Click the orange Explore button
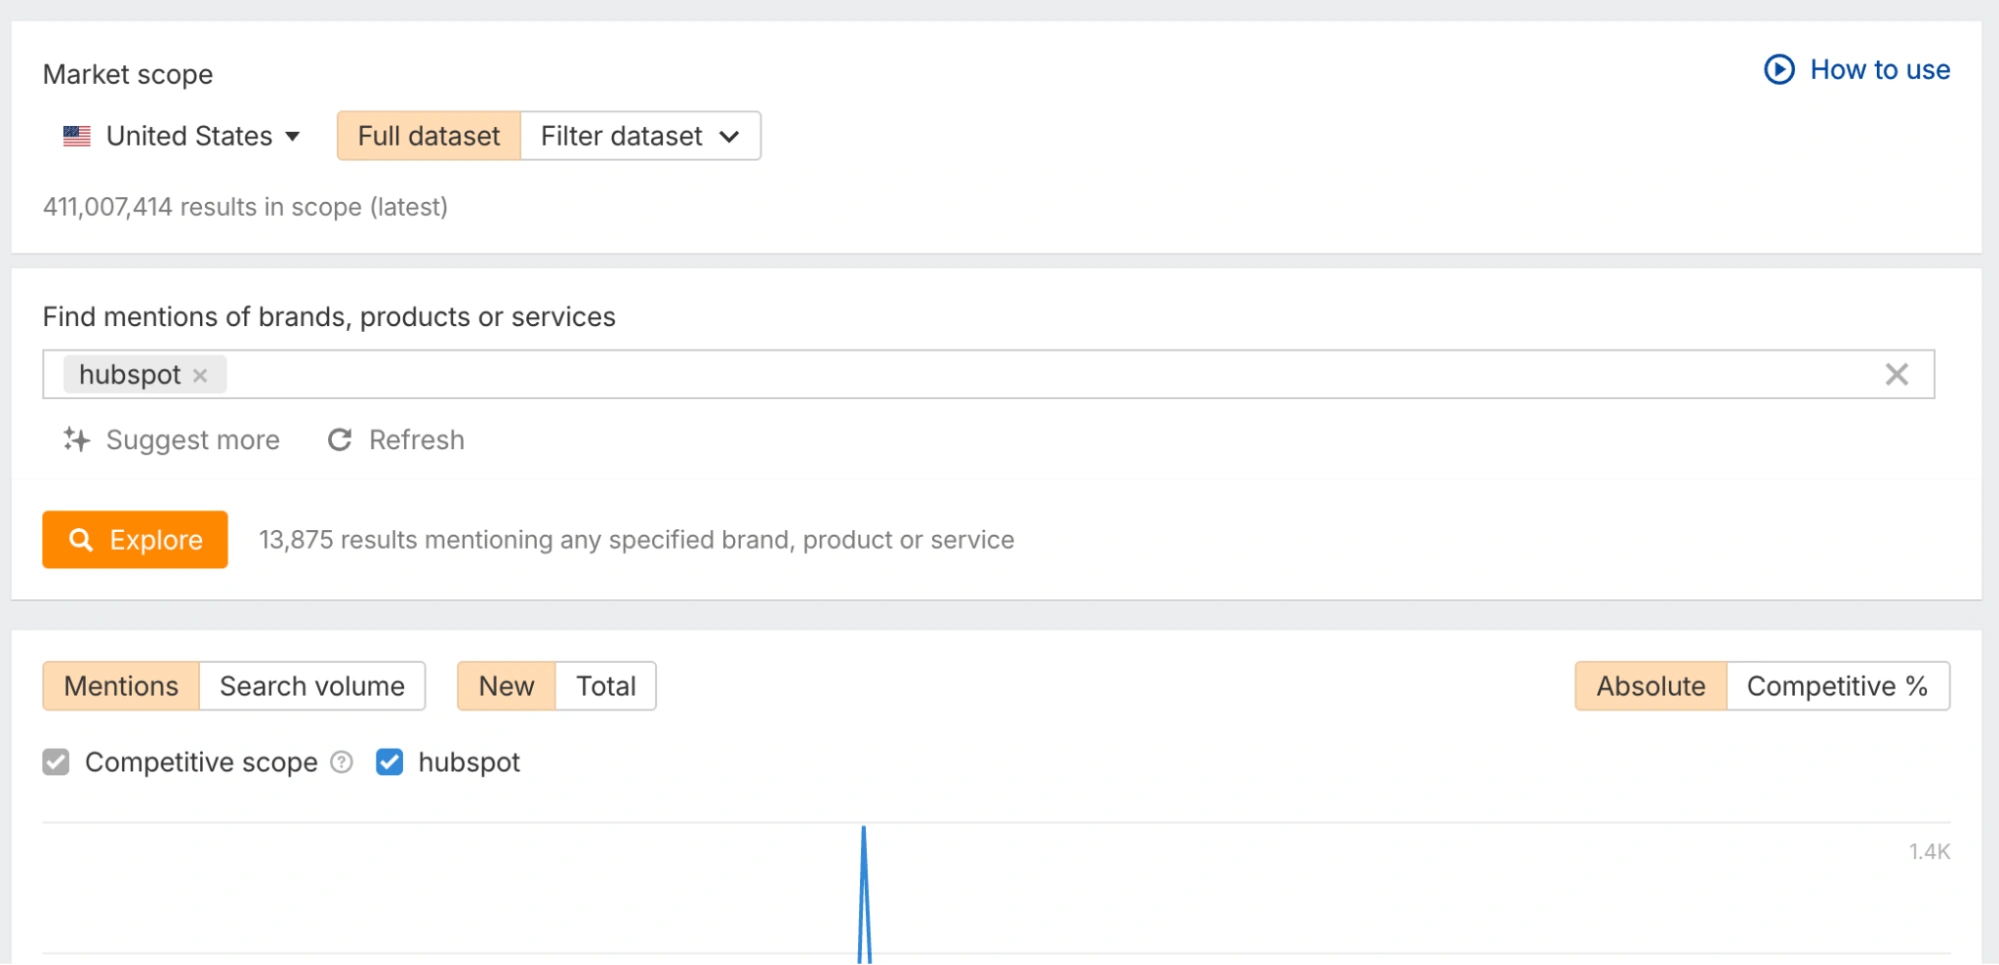This screenshot has width=1999, height=965. tap(135, 540)
